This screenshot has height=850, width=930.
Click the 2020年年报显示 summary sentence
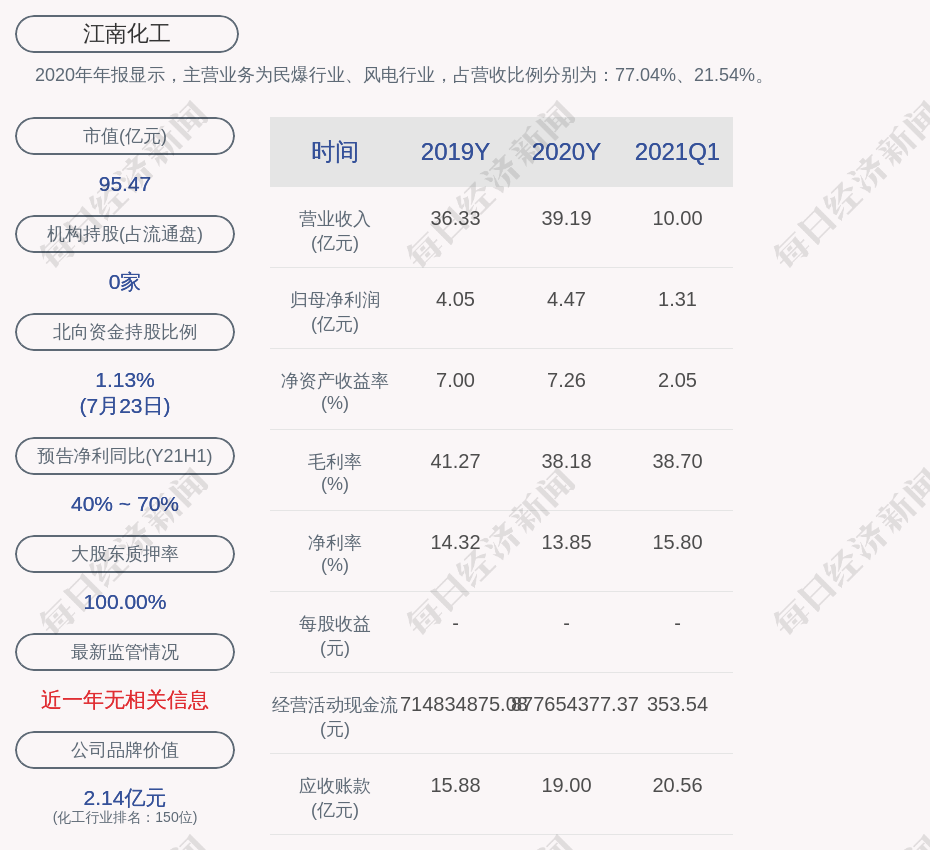[x=401, y=75]
